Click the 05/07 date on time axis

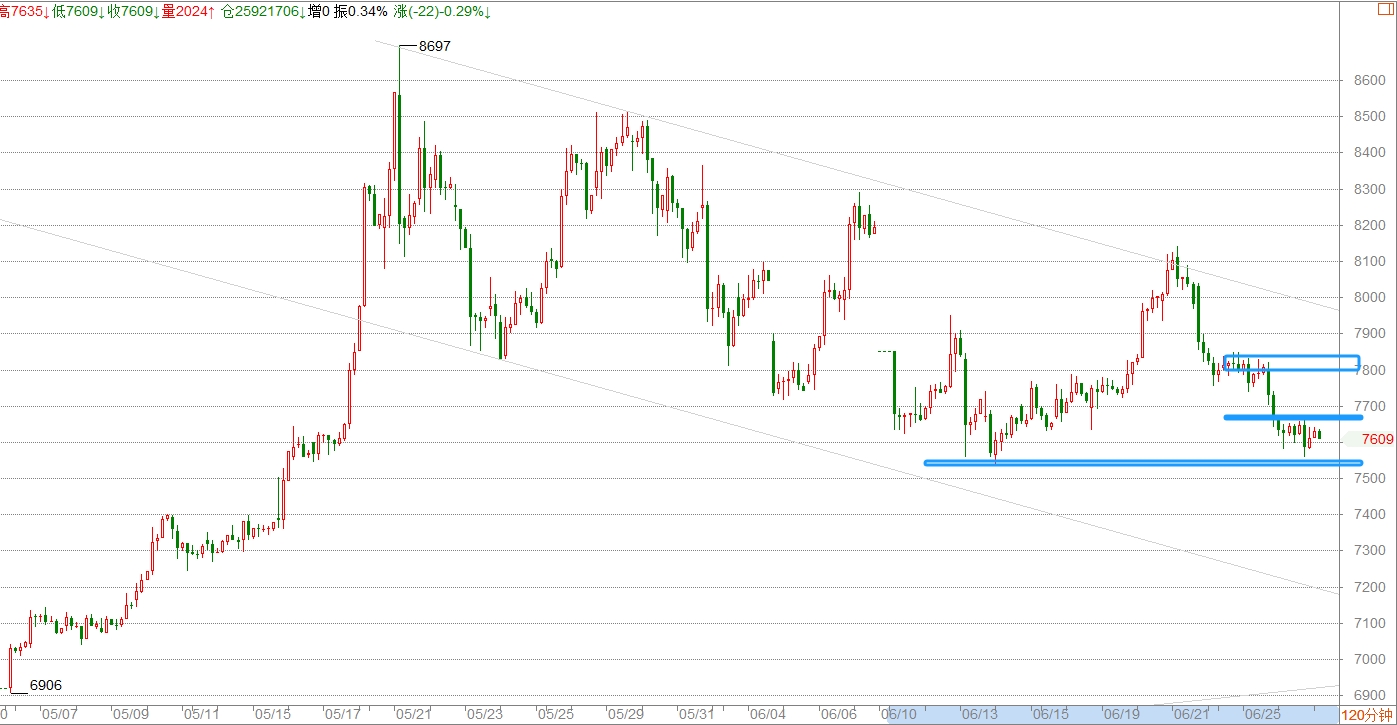(59, 715)
